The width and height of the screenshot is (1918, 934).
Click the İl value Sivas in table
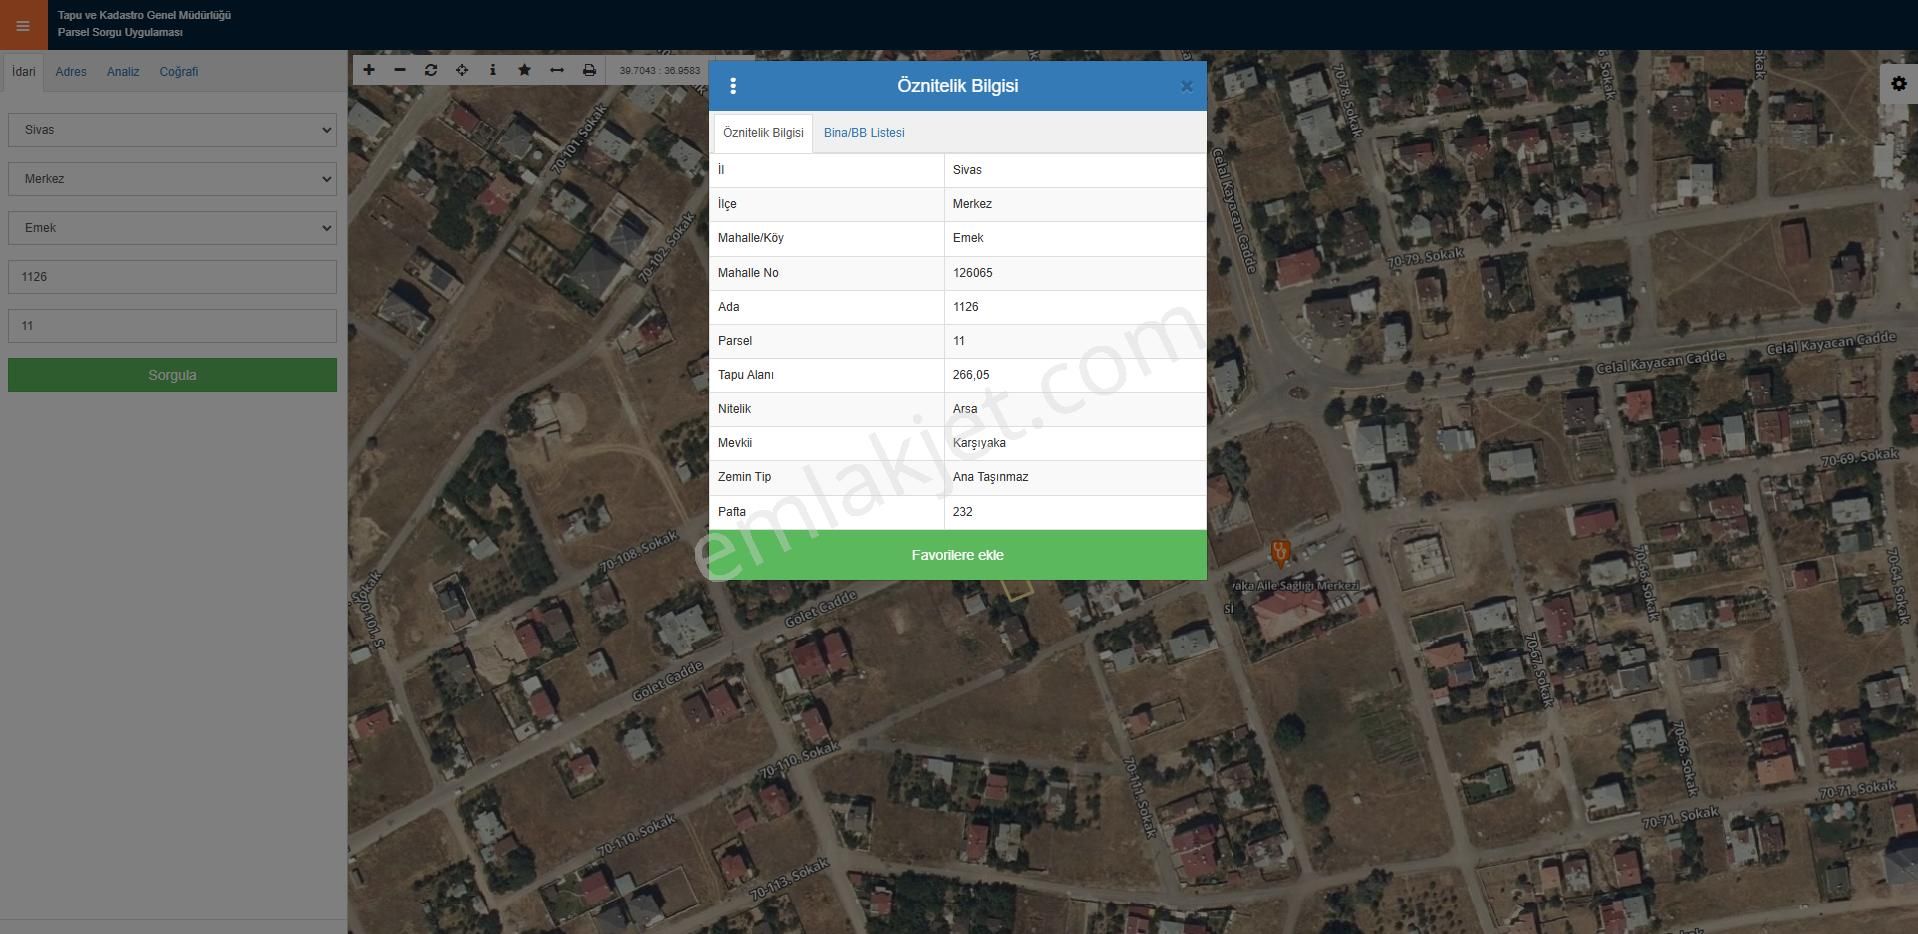(967, 170)
